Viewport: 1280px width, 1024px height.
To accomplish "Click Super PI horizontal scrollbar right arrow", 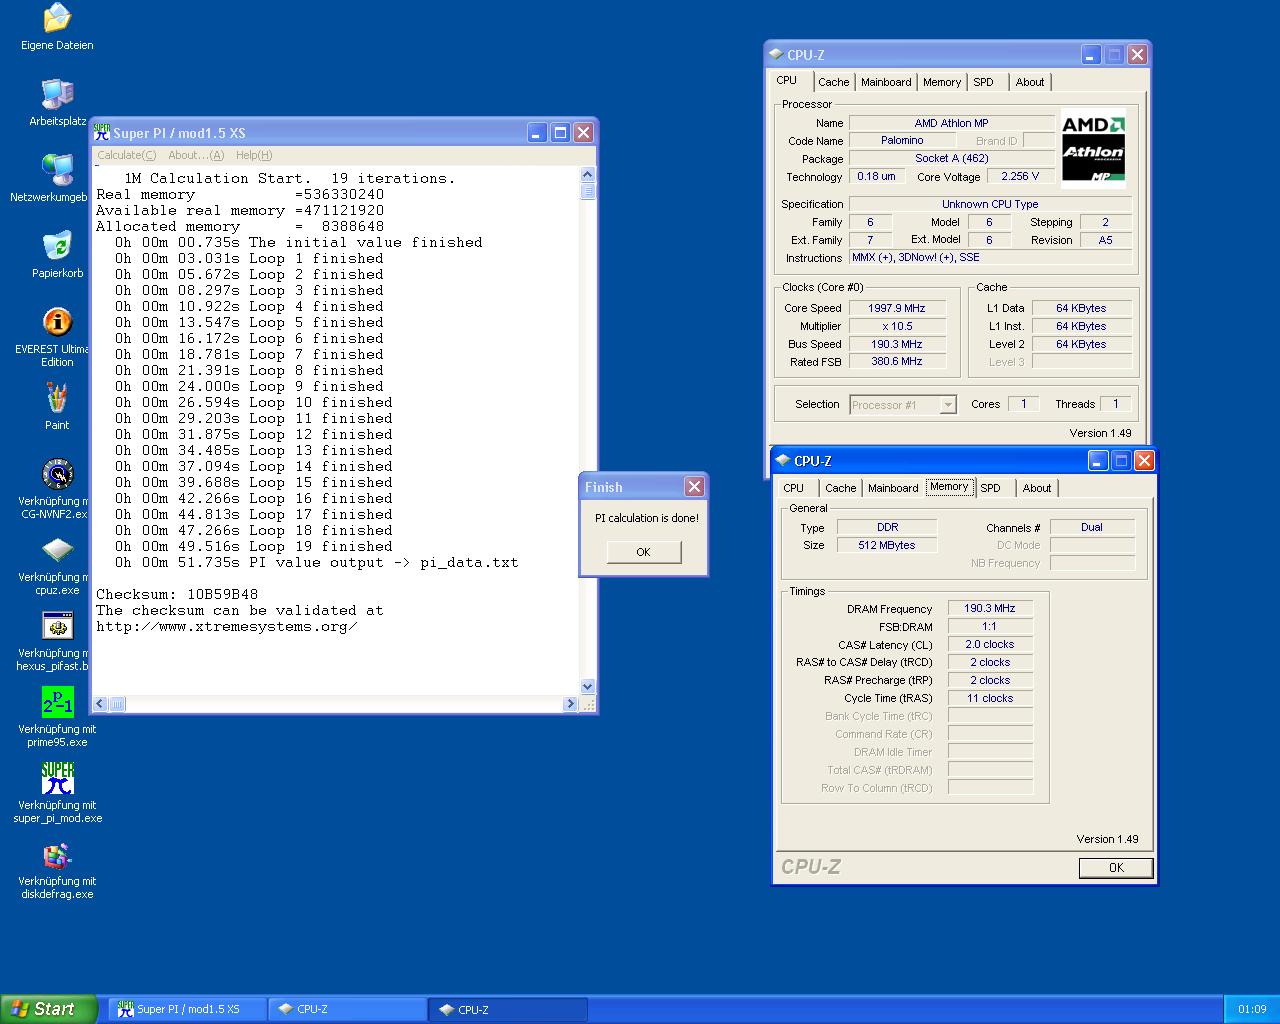I will [571, 704].
